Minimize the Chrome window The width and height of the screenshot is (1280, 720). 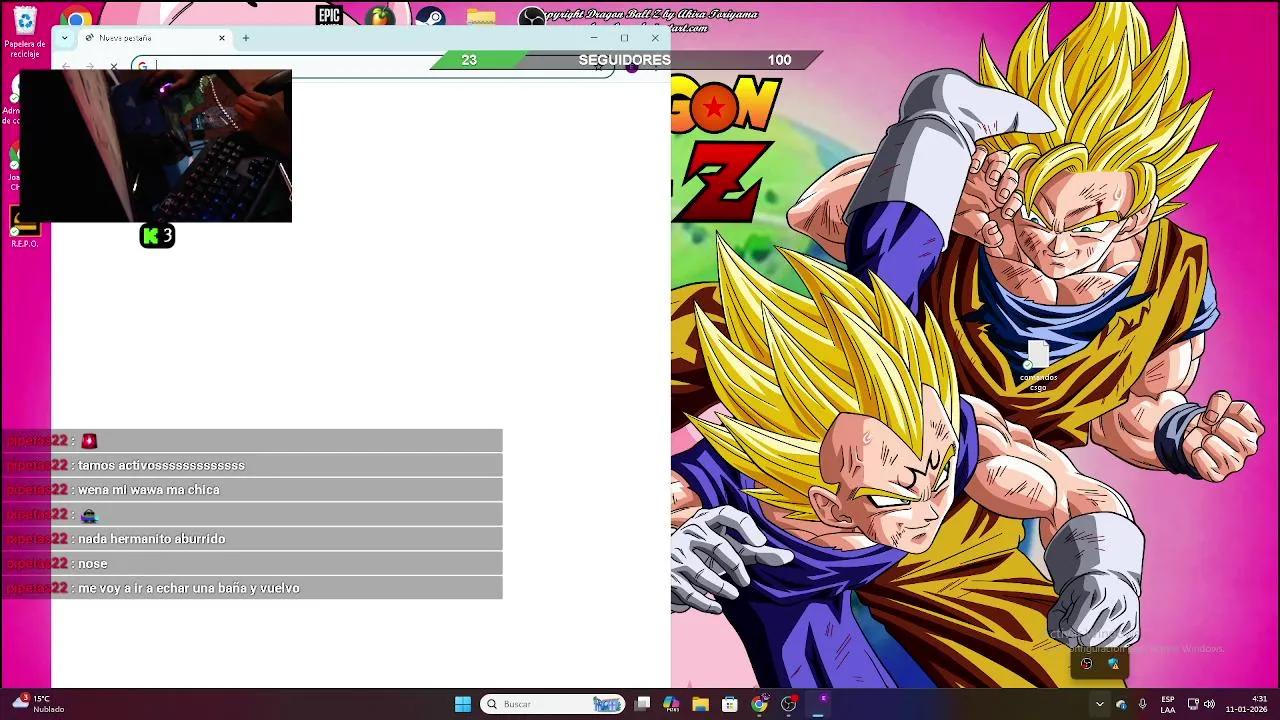click(594, 38)
